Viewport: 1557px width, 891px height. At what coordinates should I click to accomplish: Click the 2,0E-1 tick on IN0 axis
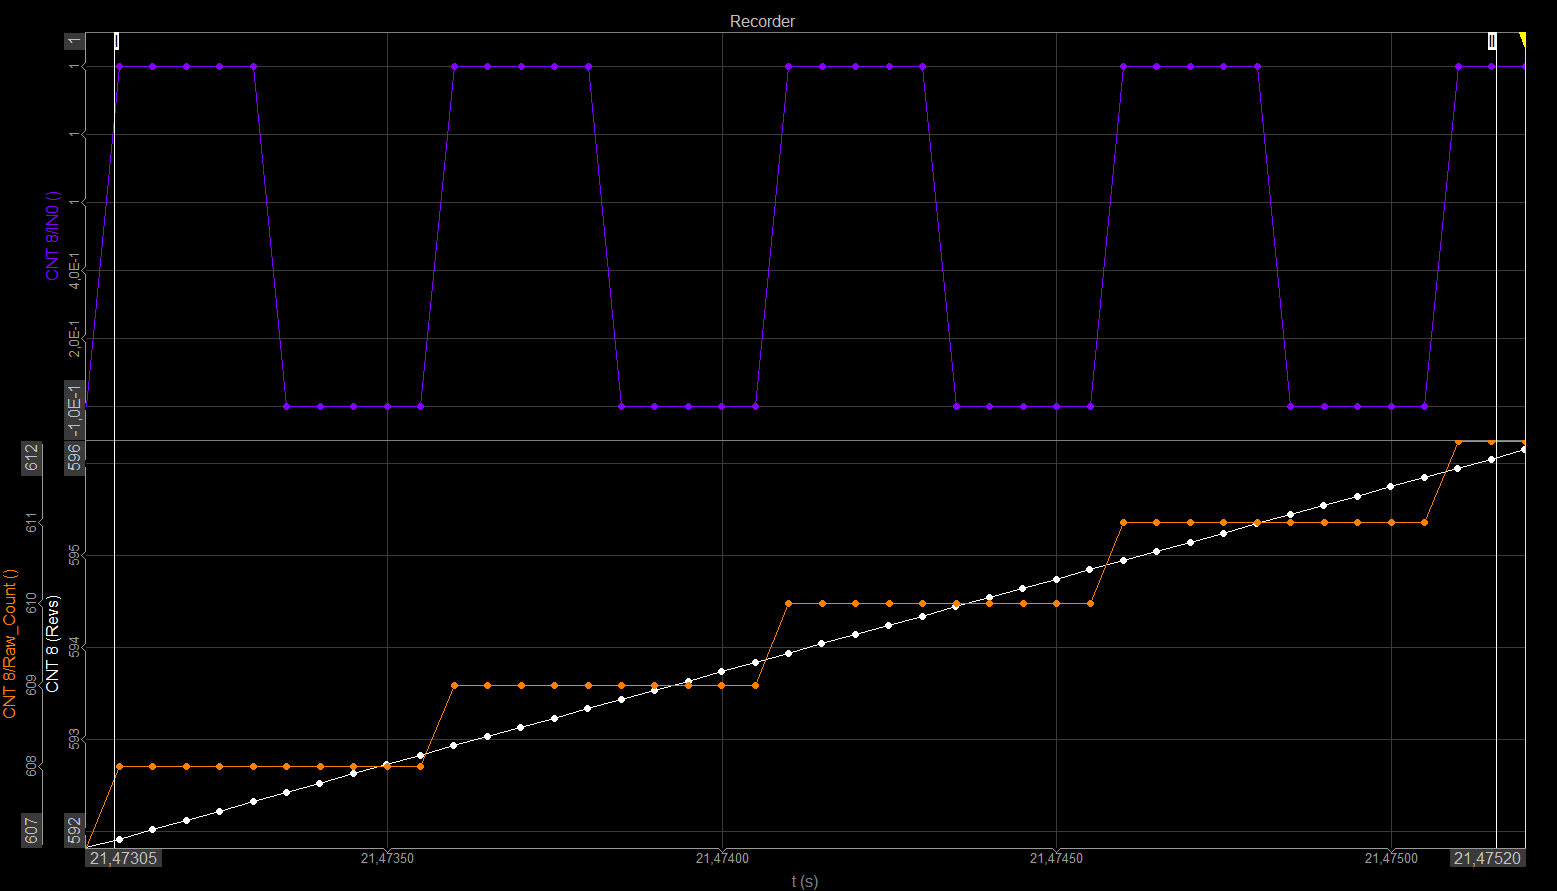74,339
